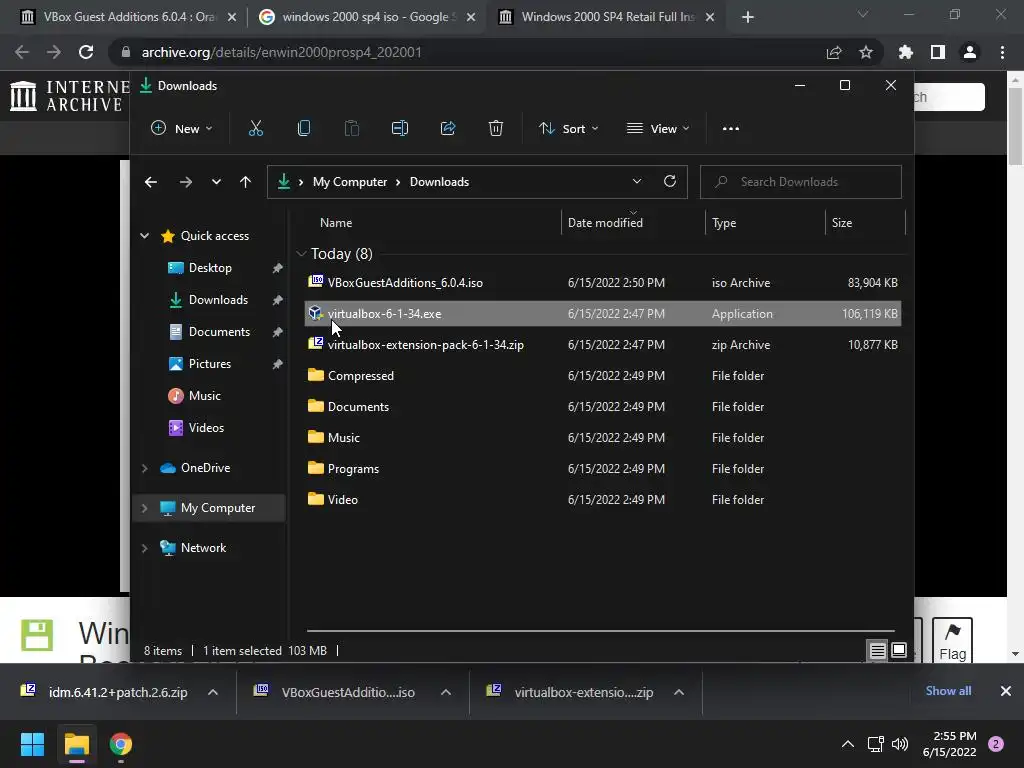The width and height of the screenshot is (1024, 768).
Task: Expand the My Computer tree node
Action: (144, 508)
